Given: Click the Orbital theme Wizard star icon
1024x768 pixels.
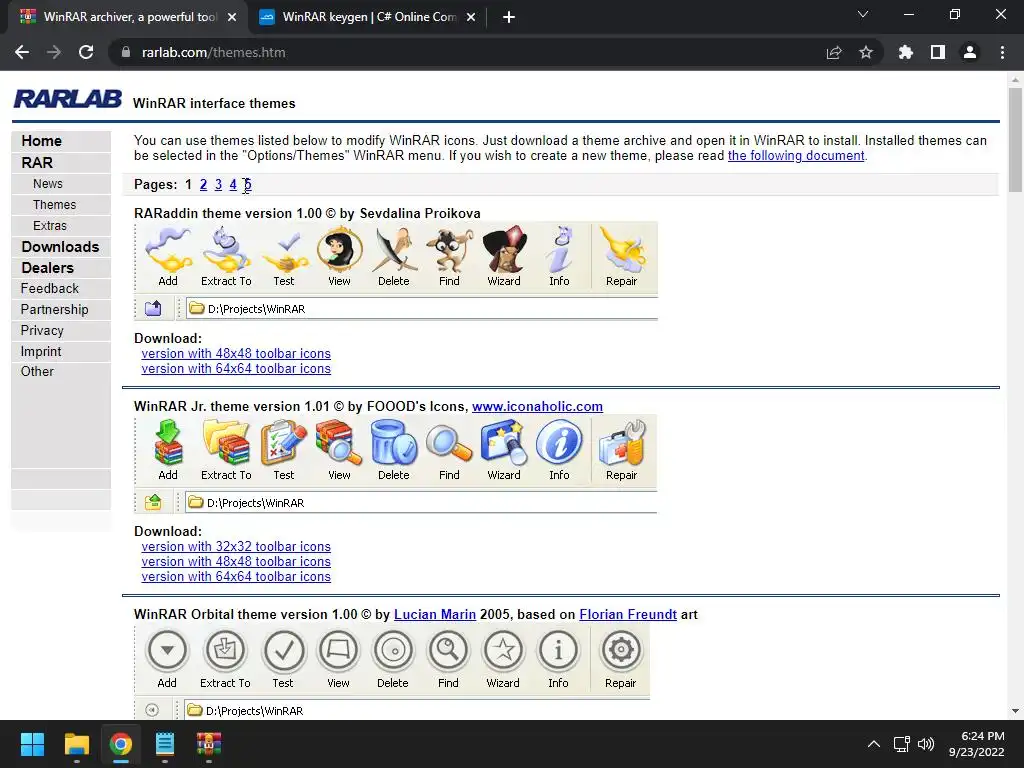Looking at the screenshot, I should tap(503, 650).
